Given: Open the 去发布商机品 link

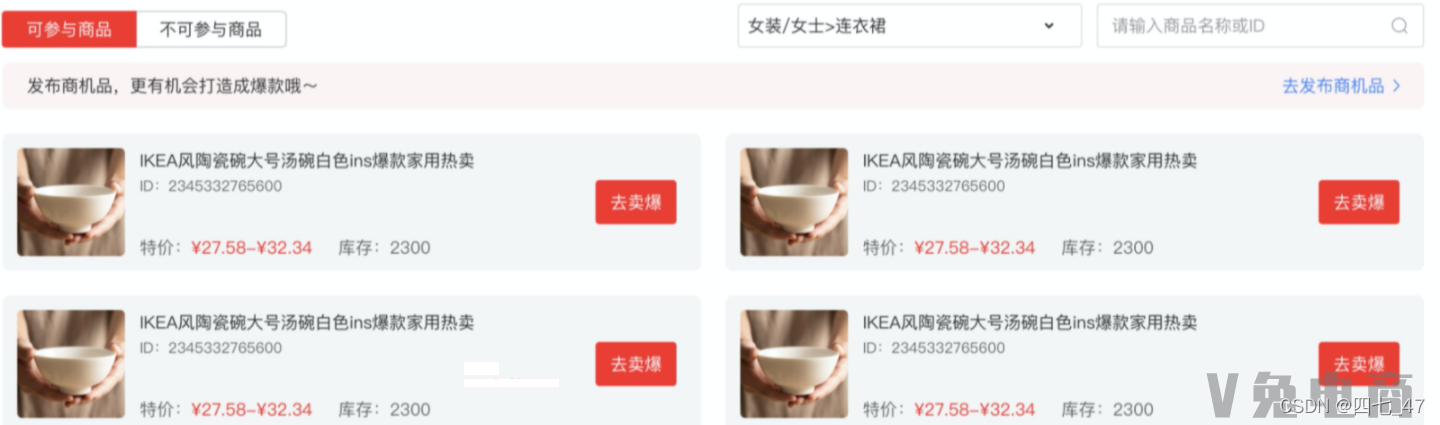Looking at the screenshot, I should 1333,86.
